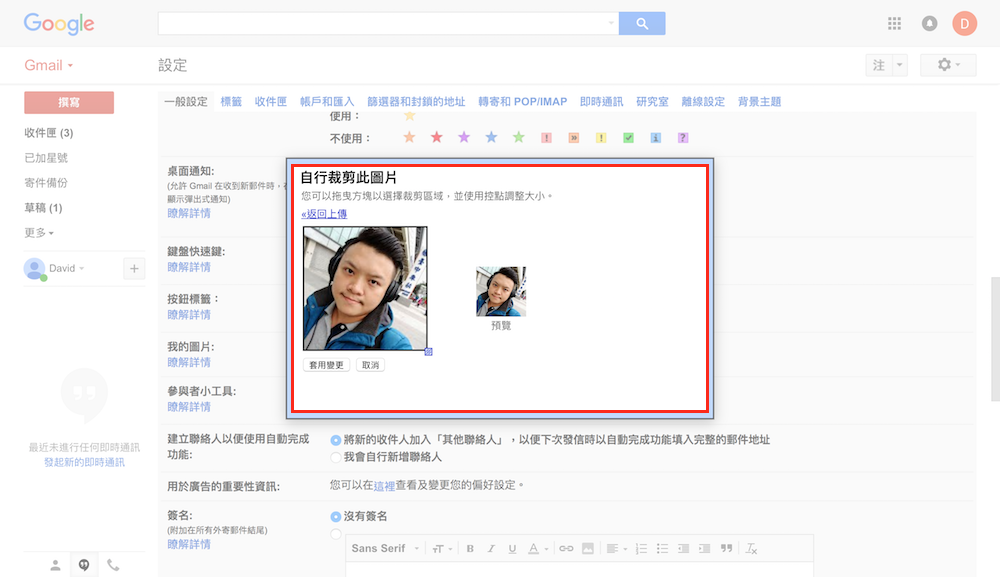Click the «返回上傳 link
The height and width of the screenshot is (577, 1000).
pos(324,214)
